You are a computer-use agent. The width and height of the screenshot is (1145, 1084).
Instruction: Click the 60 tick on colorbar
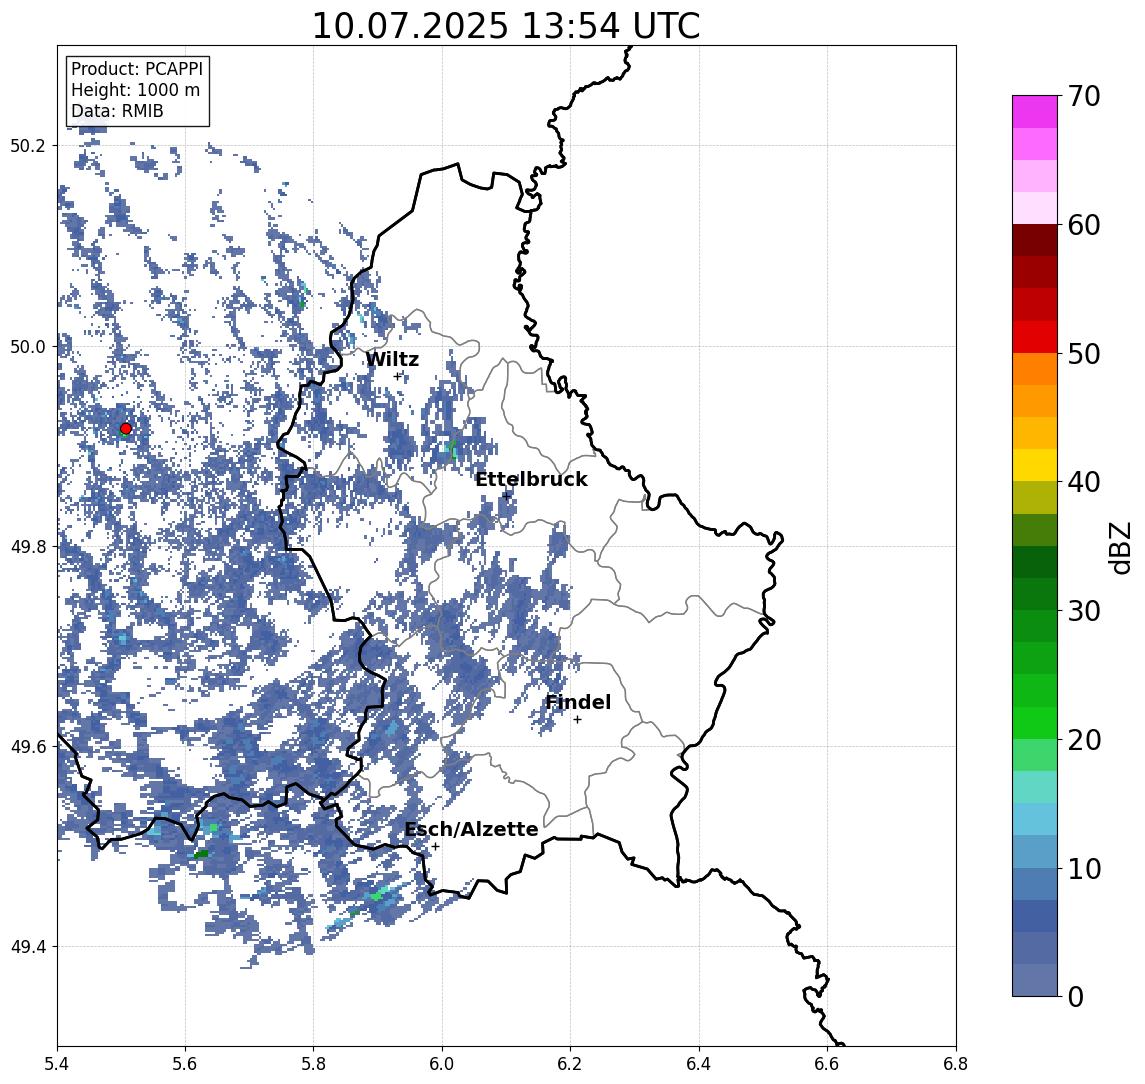[x=1083, y=225]
